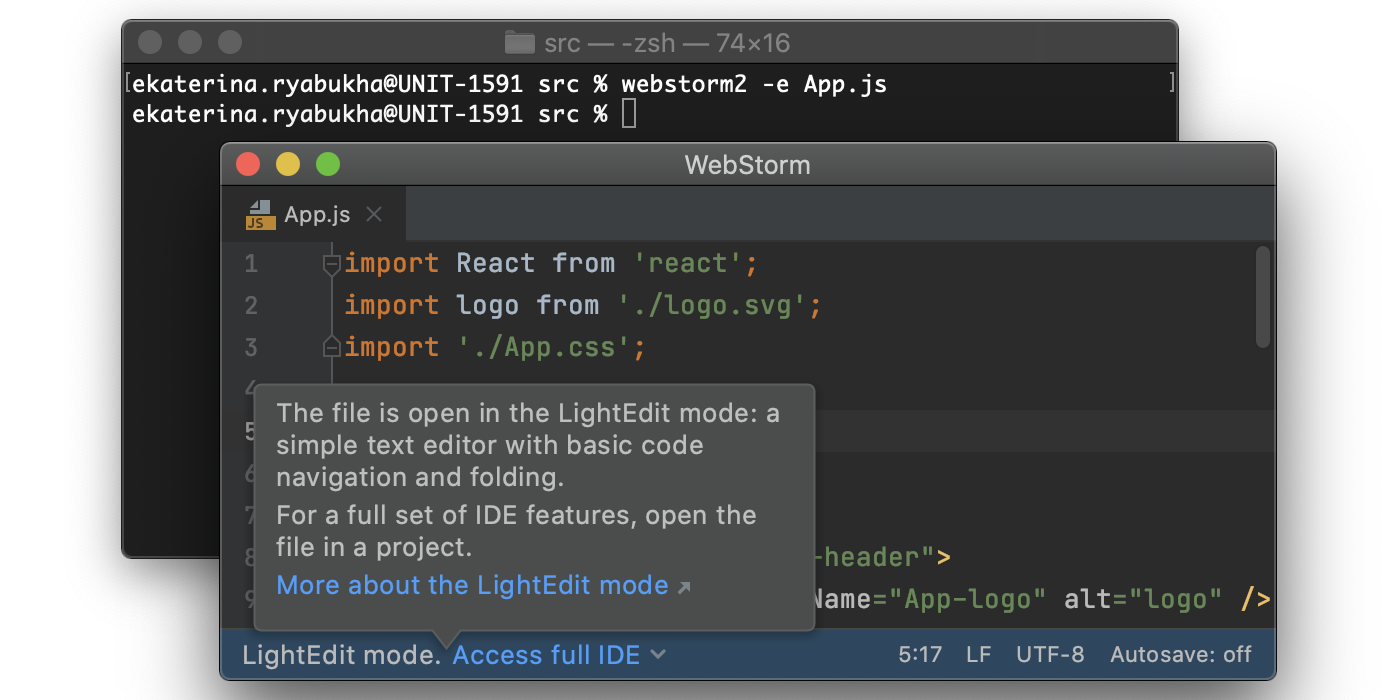Click './logo.svg' string on line 2
The image size is (1400, 700).
pos(711,305)
